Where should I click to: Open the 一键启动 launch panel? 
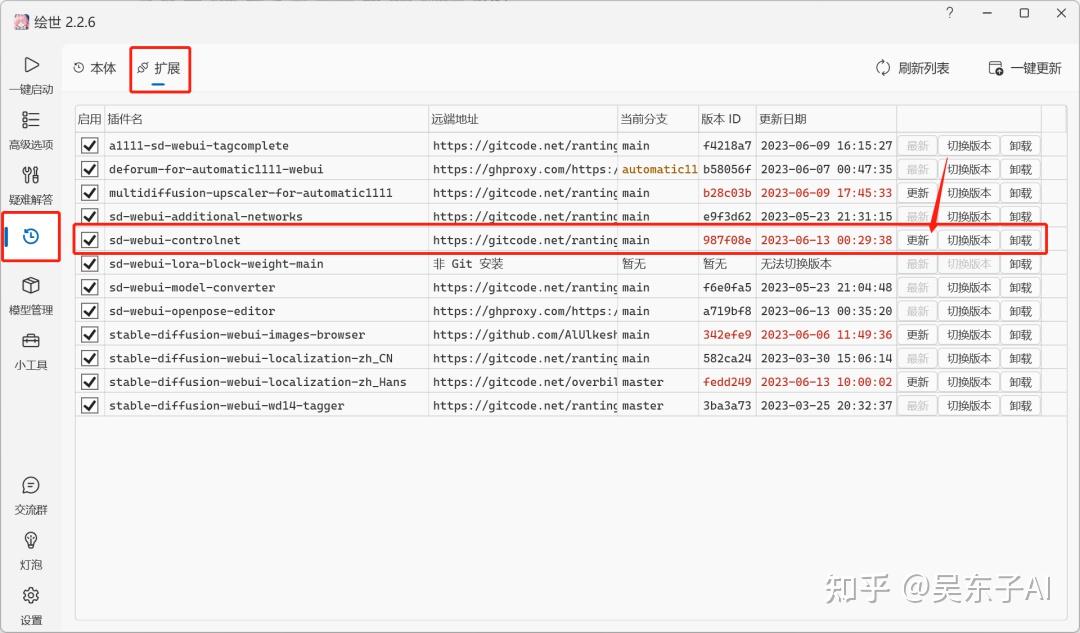[x=31, y=75]
